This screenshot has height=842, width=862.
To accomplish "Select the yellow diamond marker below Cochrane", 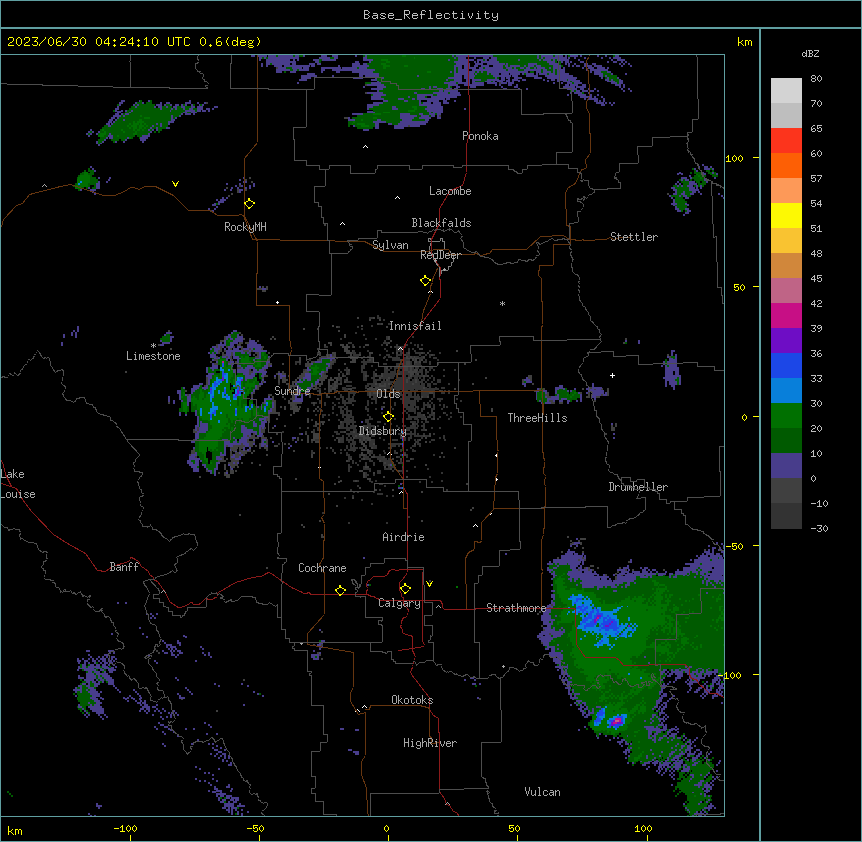I will (x=340, y=590).
